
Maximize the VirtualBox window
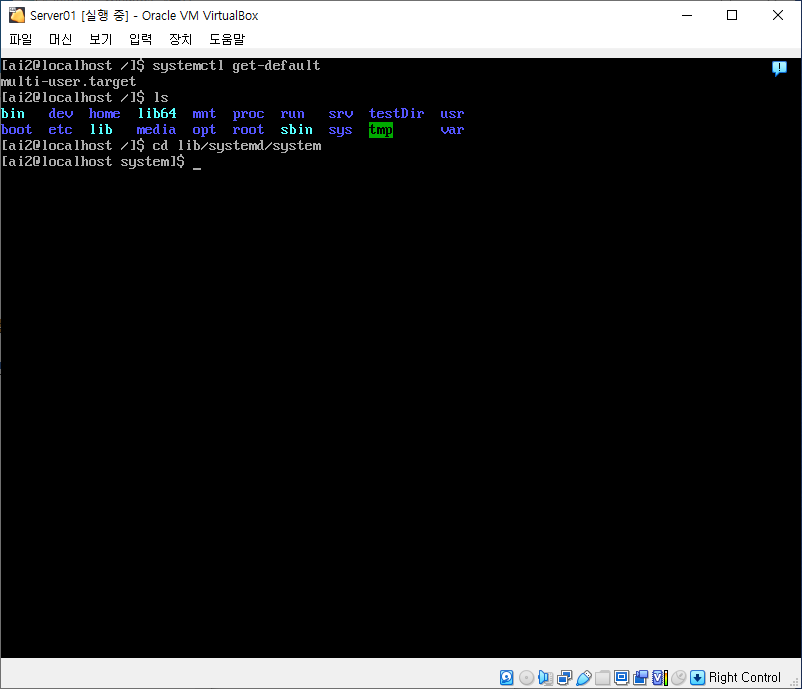(732, 15)
